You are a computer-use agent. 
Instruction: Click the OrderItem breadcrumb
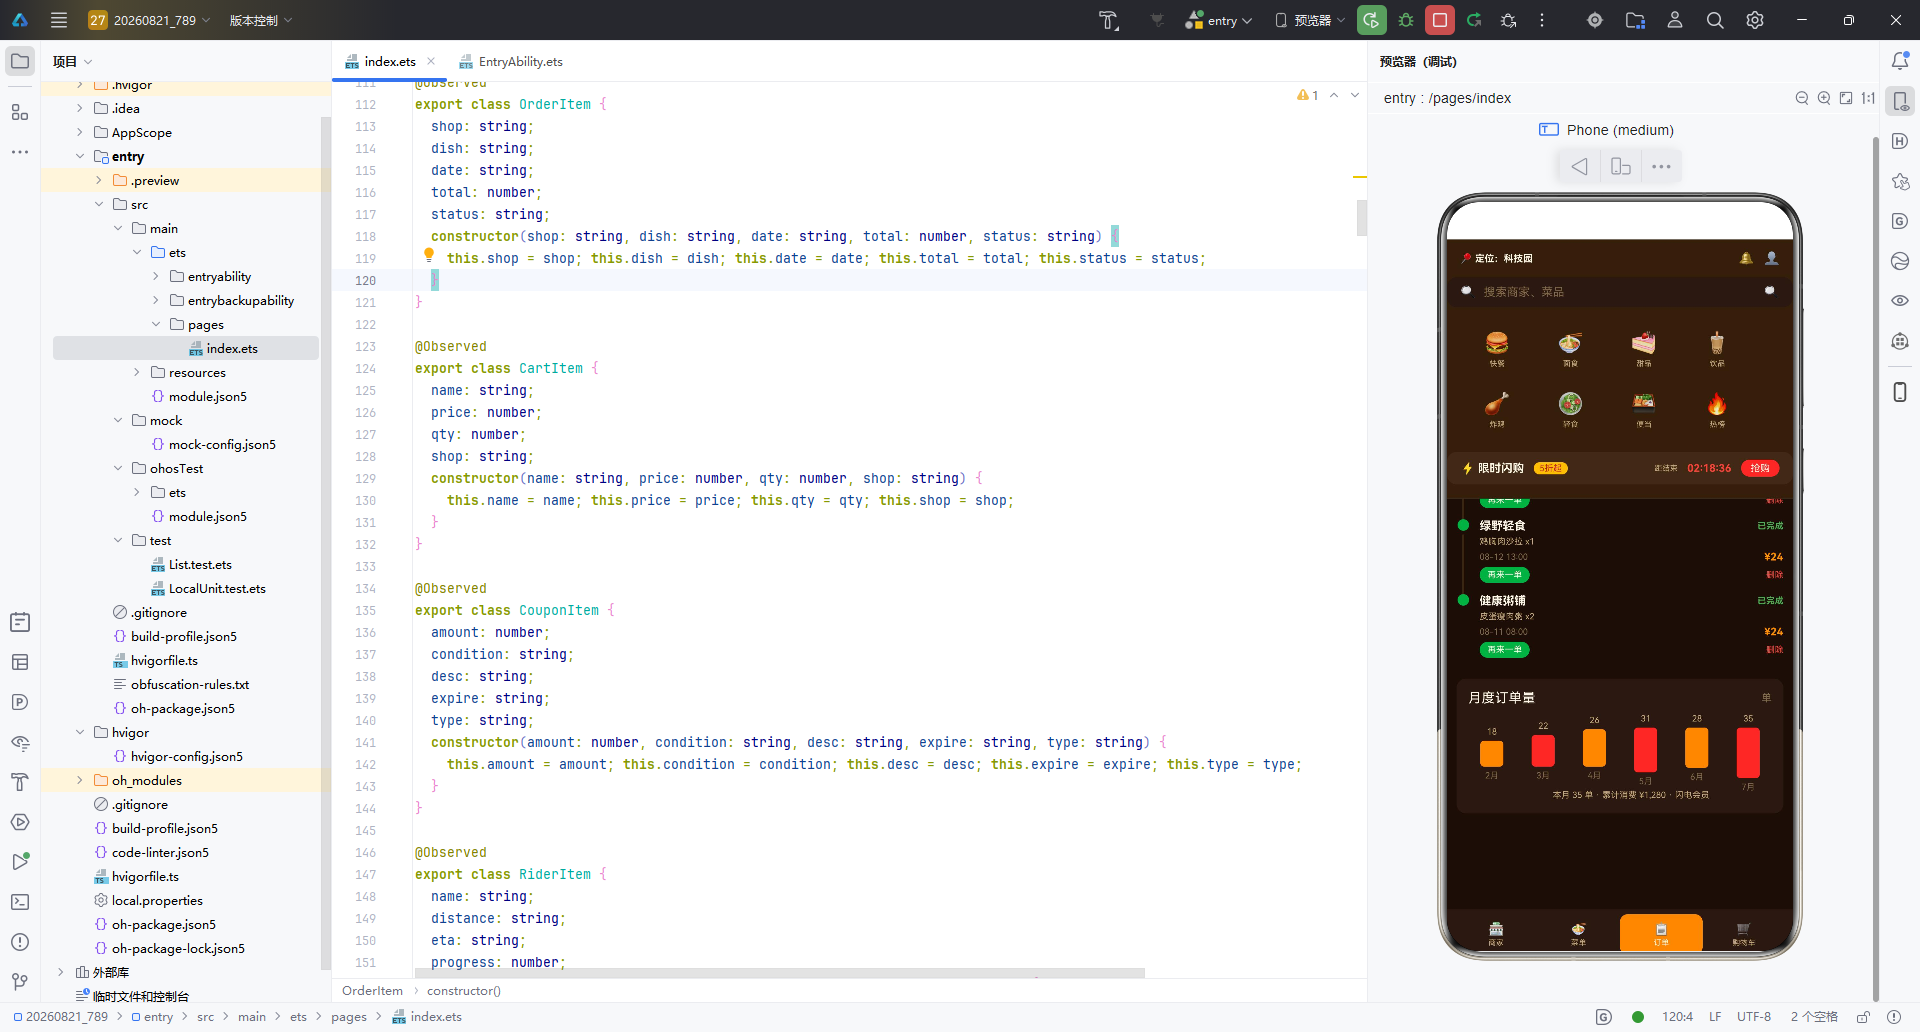pos(372,991)
